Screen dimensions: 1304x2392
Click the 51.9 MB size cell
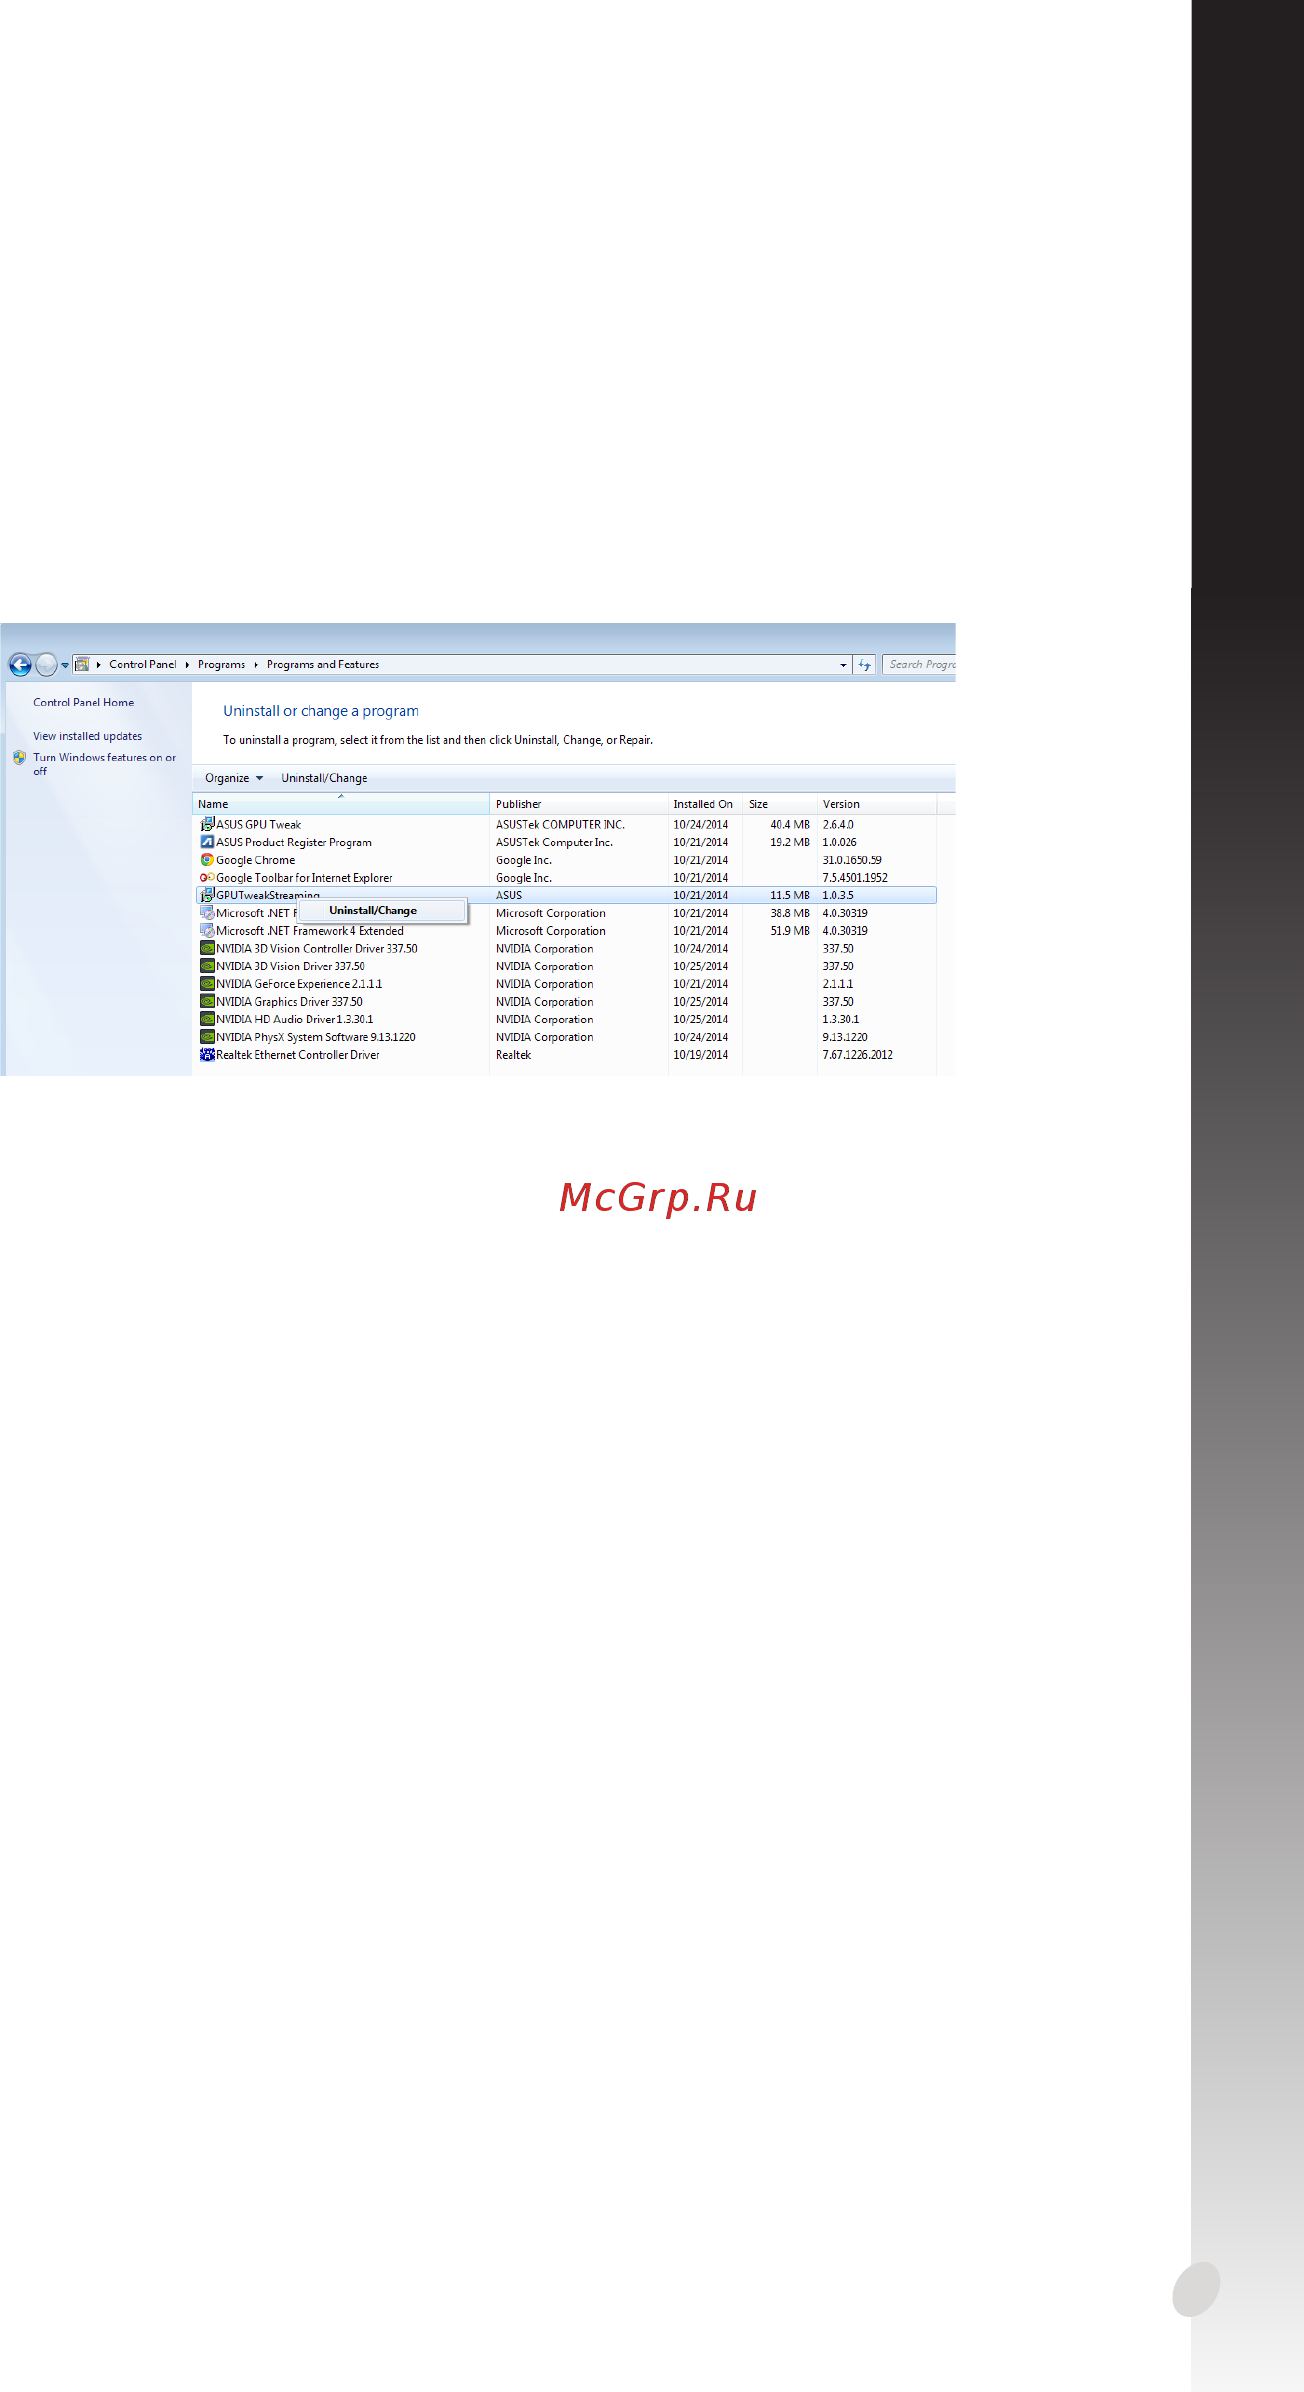pos(790,931)
